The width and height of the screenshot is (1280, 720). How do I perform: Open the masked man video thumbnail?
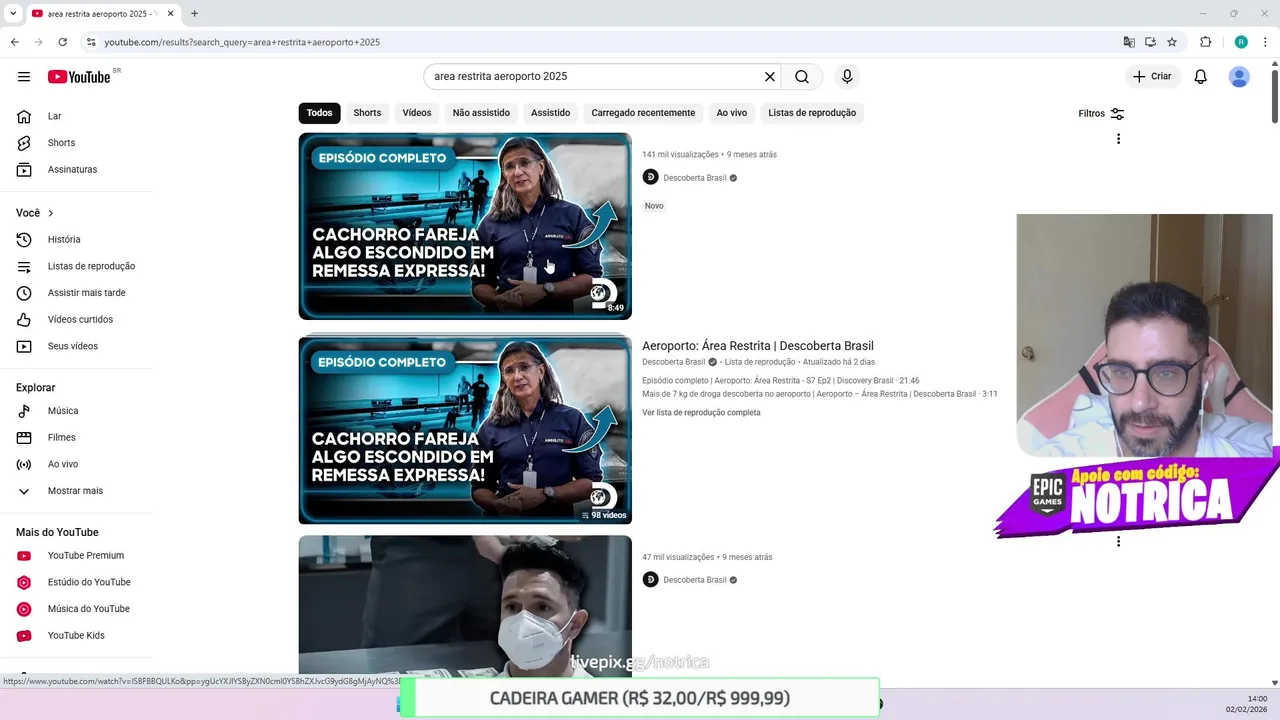(x=465, y=605)
